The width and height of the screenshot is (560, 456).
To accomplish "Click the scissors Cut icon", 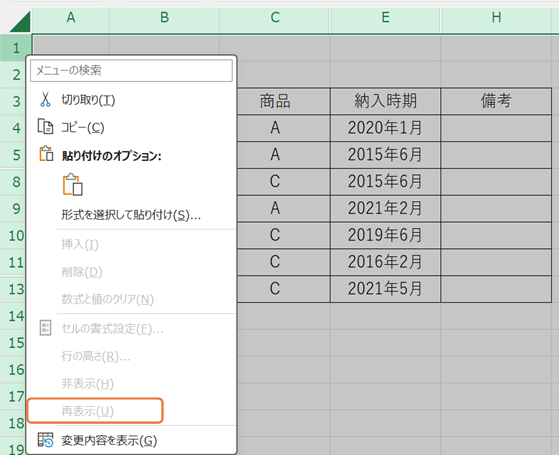I will 45,100.
